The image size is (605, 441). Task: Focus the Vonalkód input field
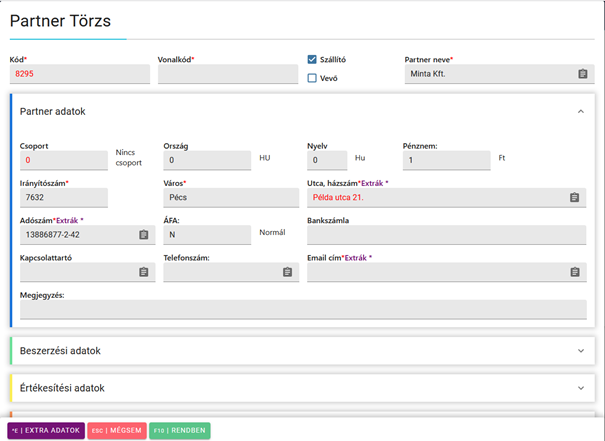(x=228, y=74)
